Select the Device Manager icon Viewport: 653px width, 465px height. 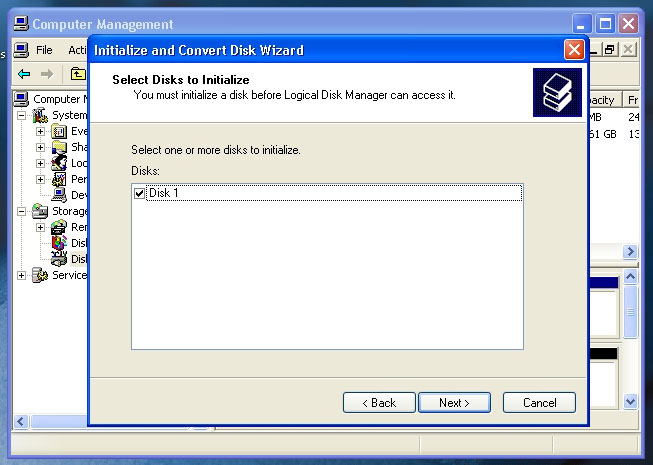click(x=59, y=195)
